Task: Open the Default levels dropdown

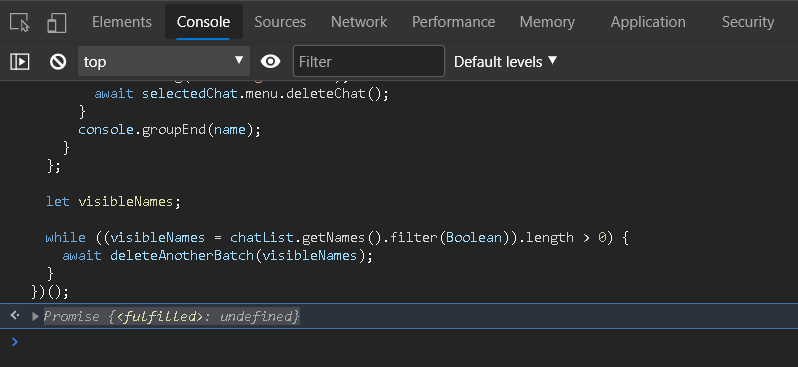Action: 505,62
